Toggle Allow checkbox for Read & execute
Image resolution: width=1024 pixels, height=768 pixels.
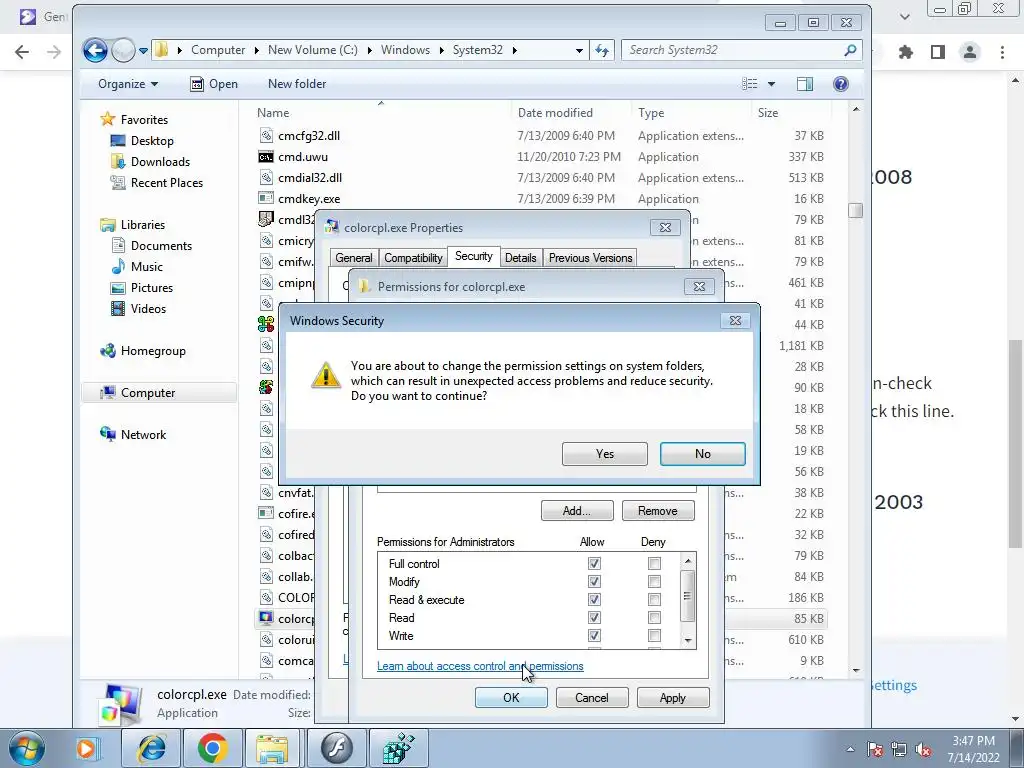pyautogui.click(x=594, y=600)
